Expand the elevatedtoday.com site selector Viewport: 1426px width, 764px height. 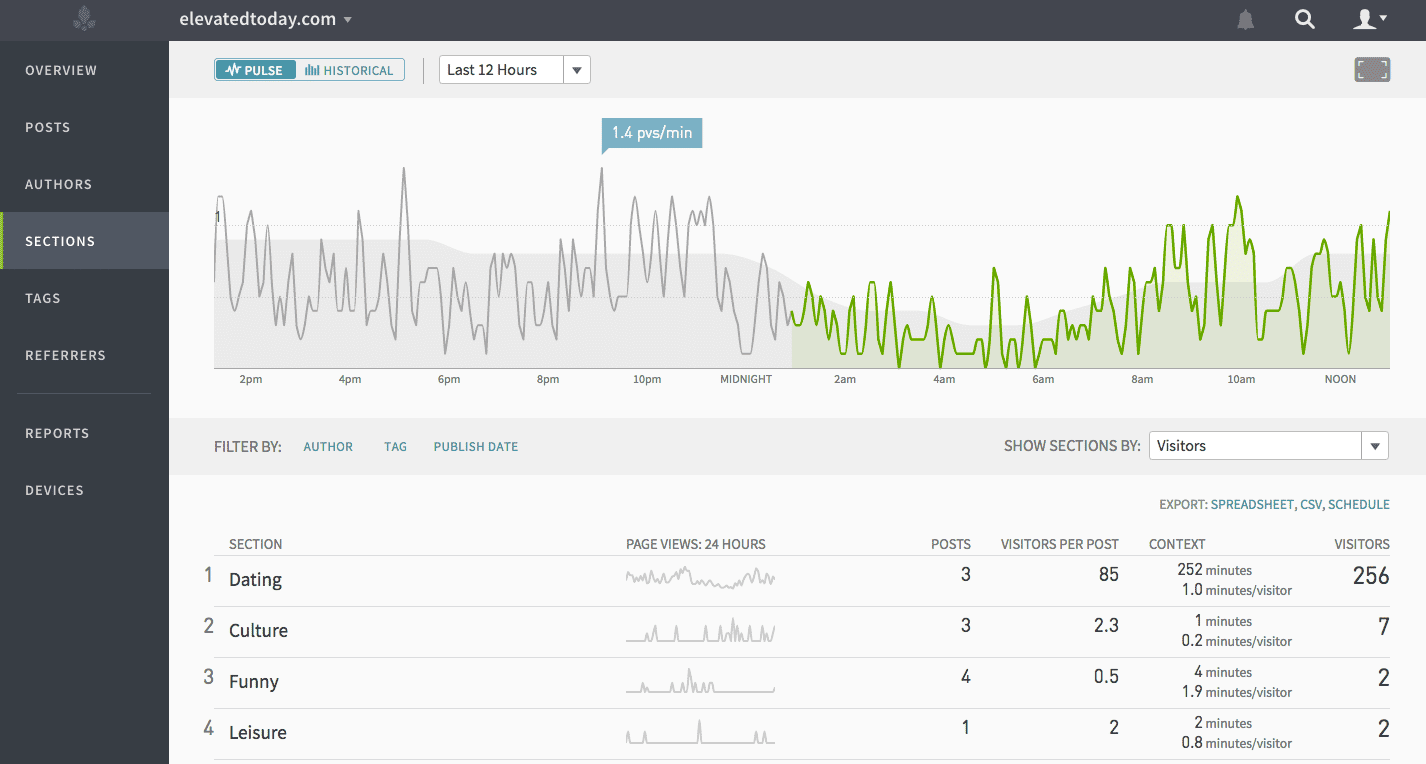(x=265, y=19)
